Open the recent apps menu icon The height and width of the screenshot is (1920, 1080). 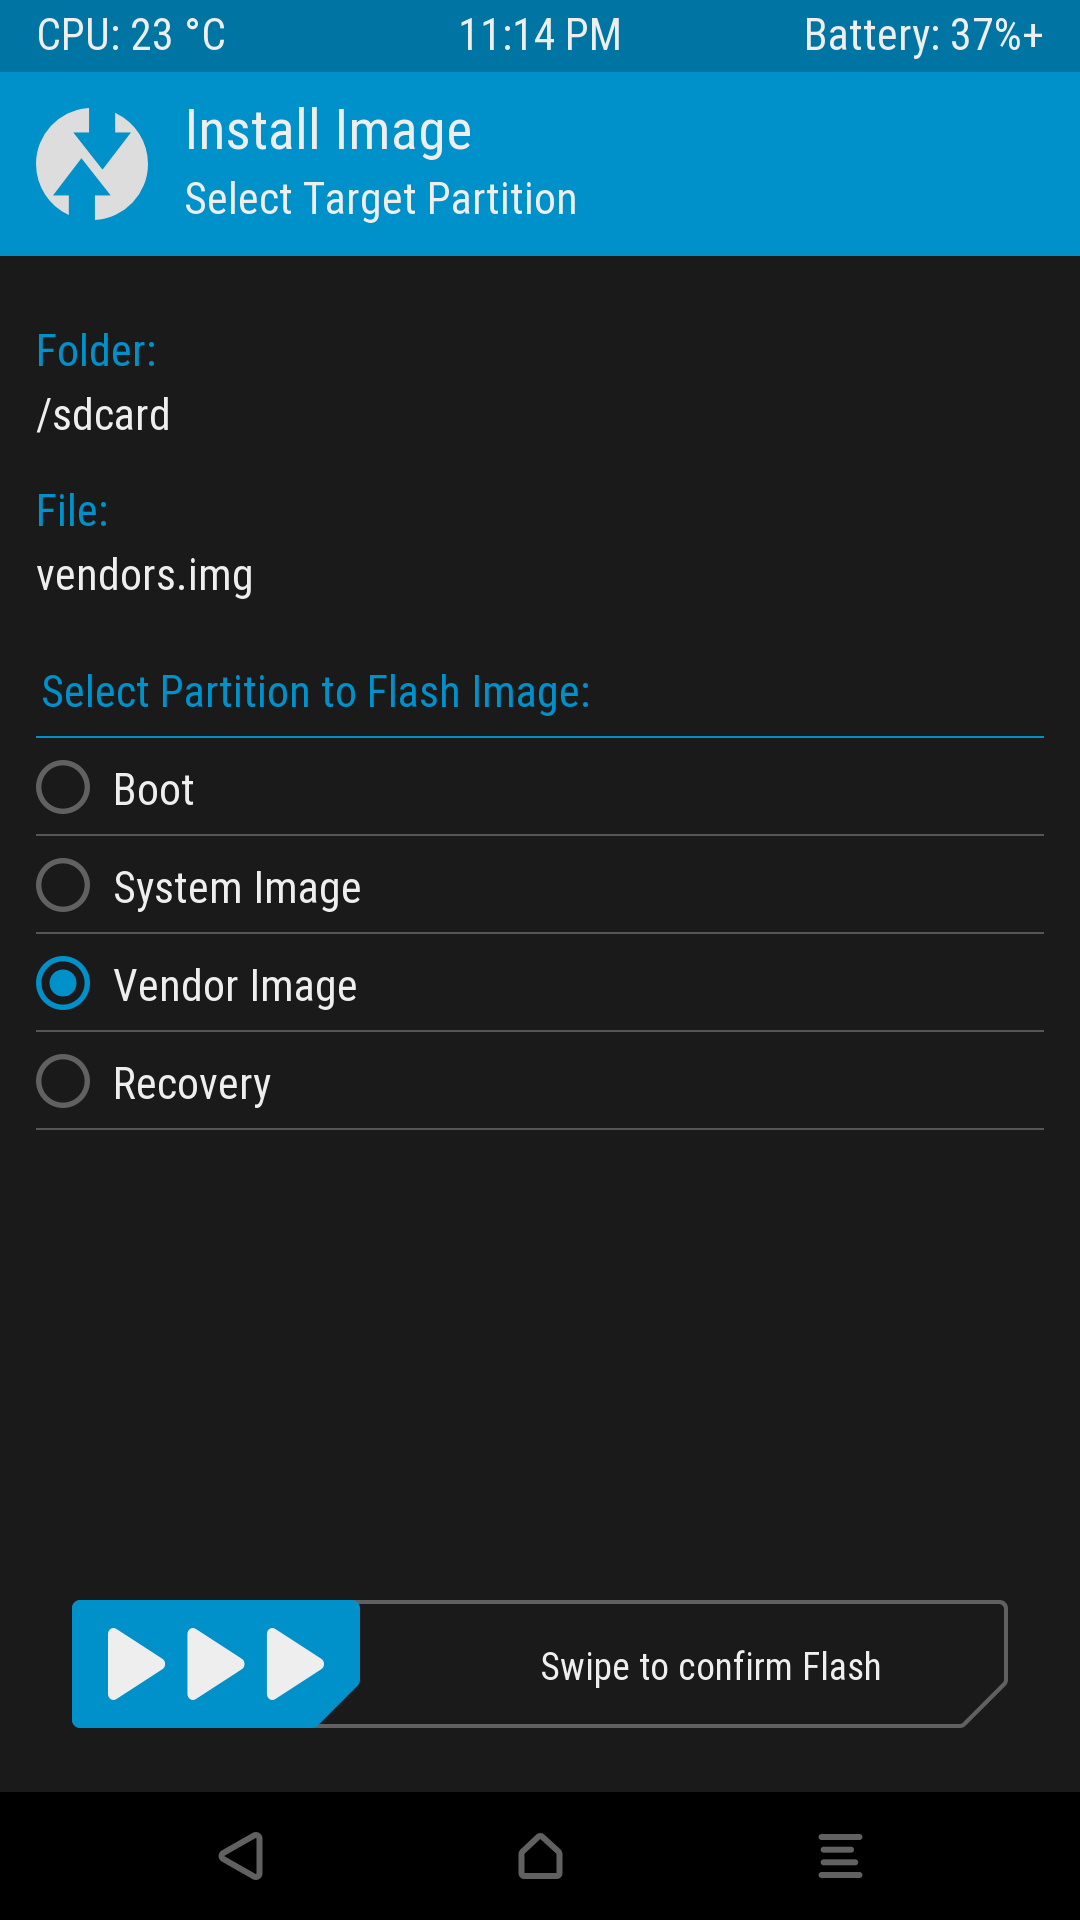click(840, 1855)
